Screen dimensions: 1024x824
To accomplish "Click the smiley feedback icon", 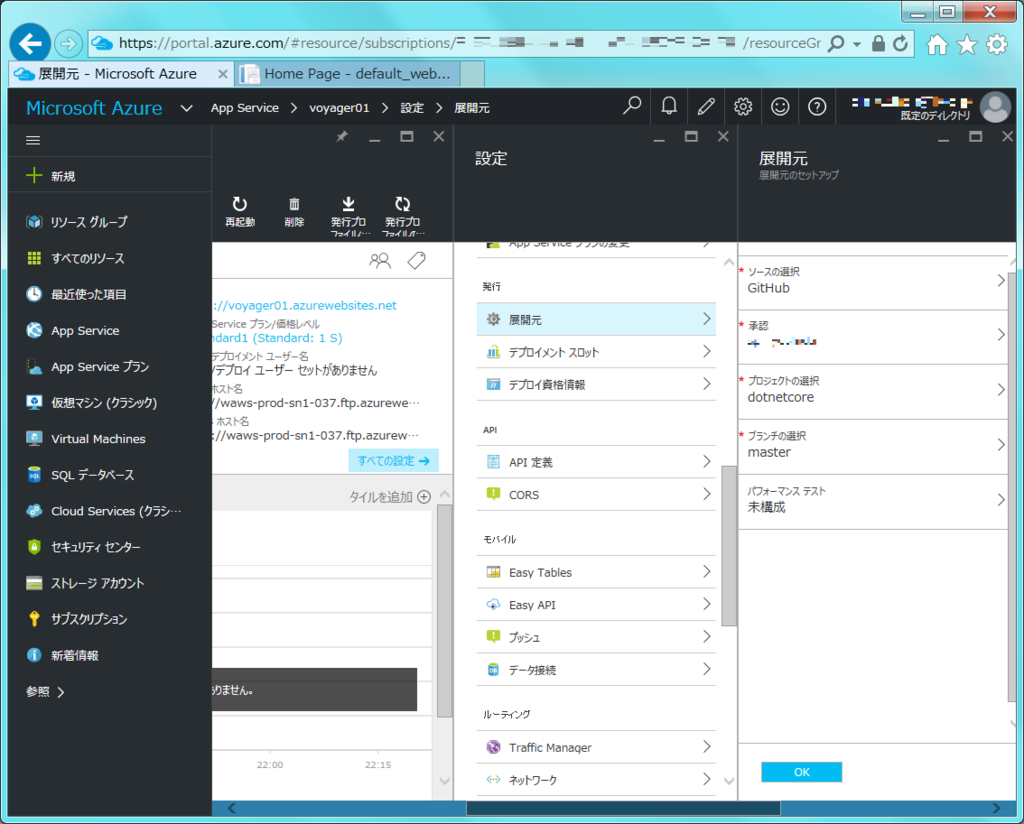I will (780, 106).
